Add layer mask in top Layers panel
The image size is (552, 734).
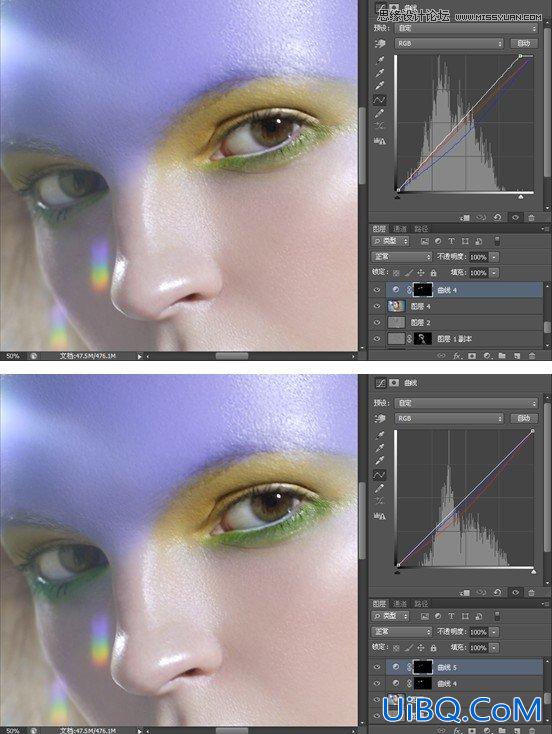[472, 356]
